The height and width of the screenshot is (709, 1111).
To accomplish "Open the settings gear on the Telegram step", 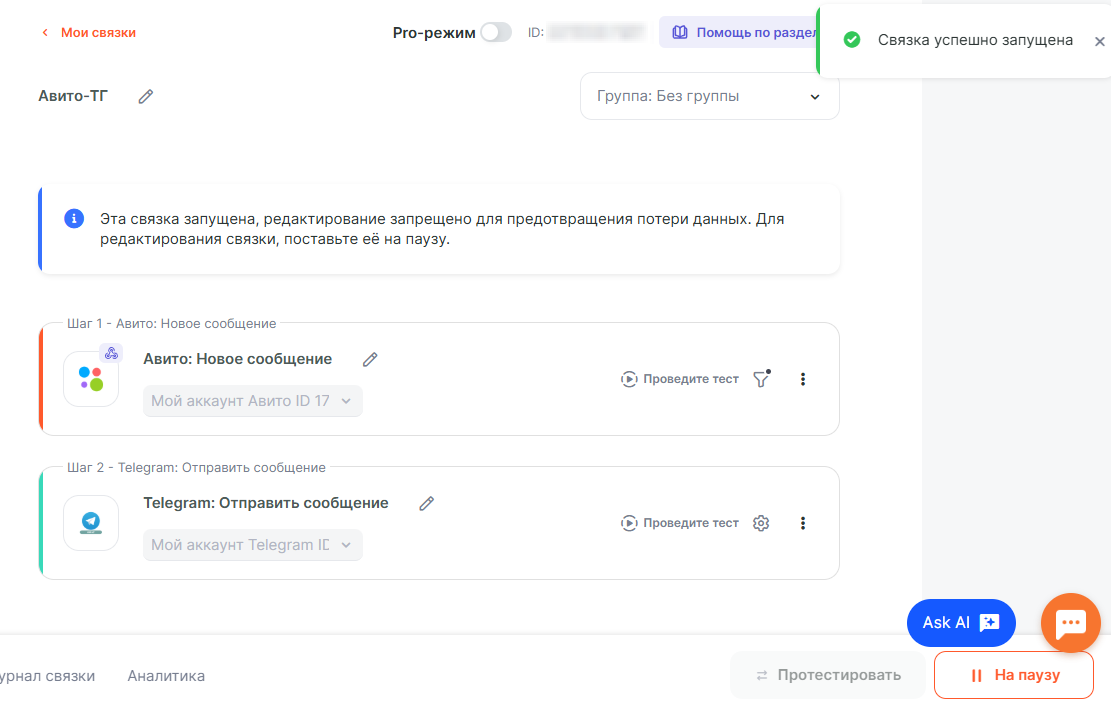I will pos(761,523).
